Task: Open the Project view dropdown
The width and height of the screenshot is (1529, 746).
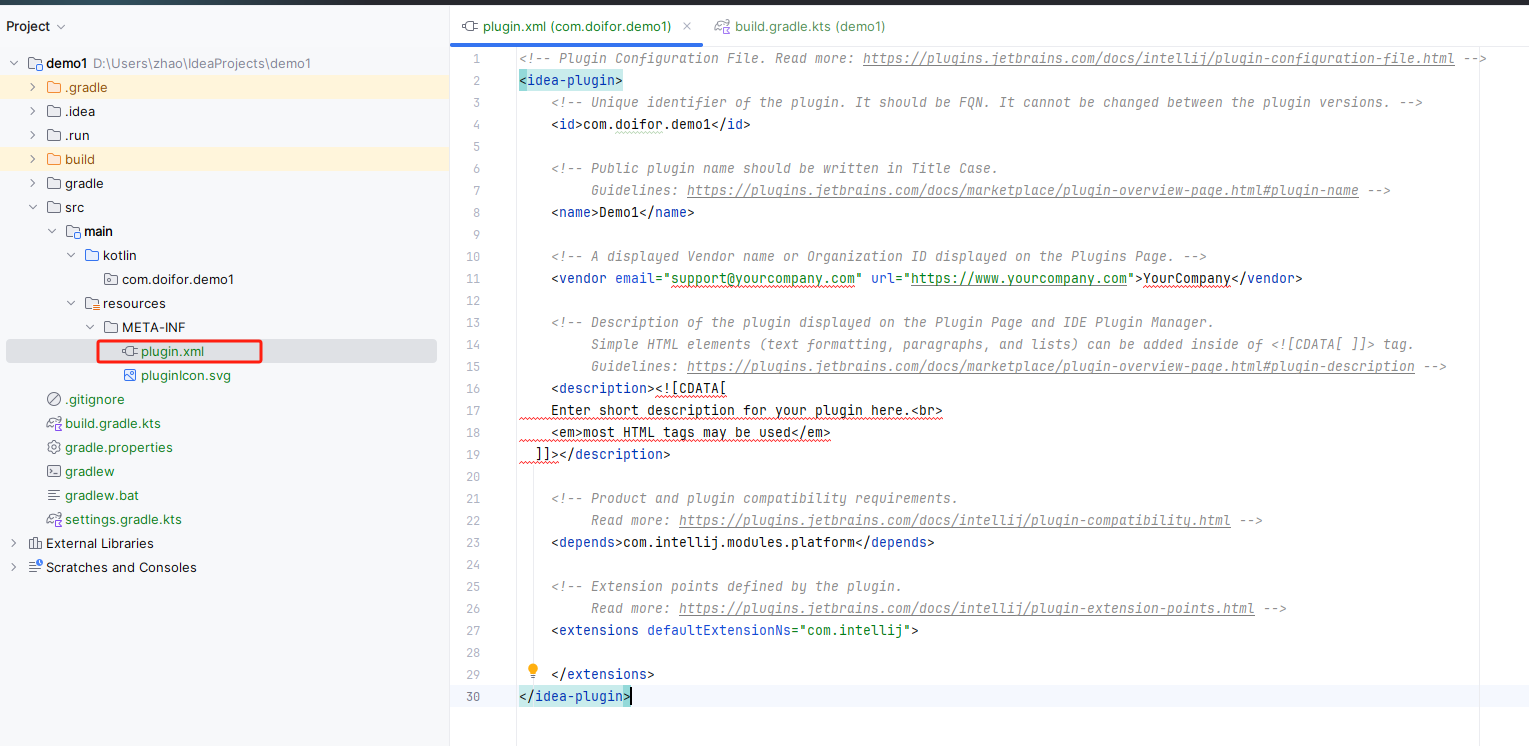Action: [x=37, y=26]
